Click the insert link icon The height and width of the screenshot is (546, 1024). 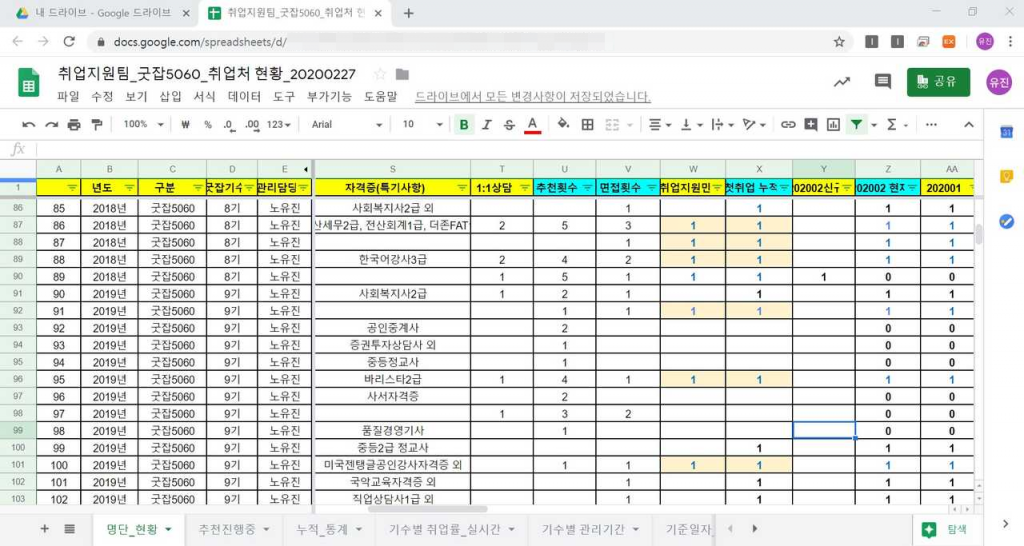click(788, 125)
